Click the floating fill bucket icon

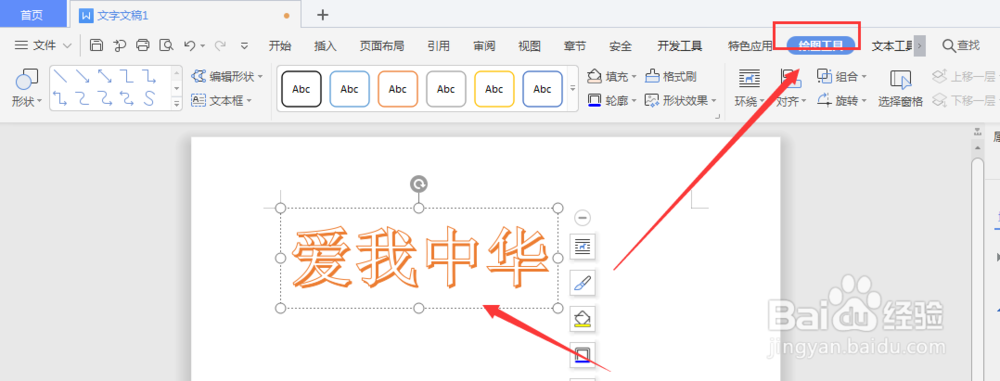pyautogui.click(x=582, y=318)
